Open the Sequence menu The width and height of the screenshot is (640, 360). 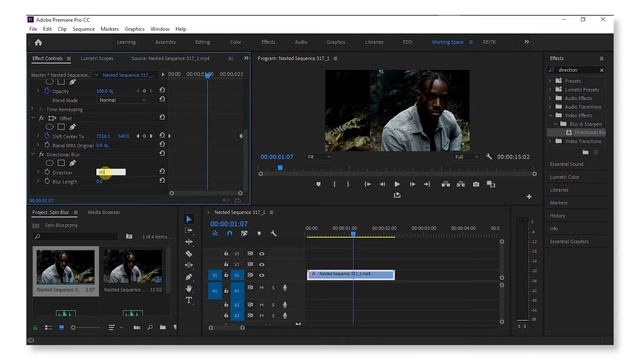[x=84, y=29]
